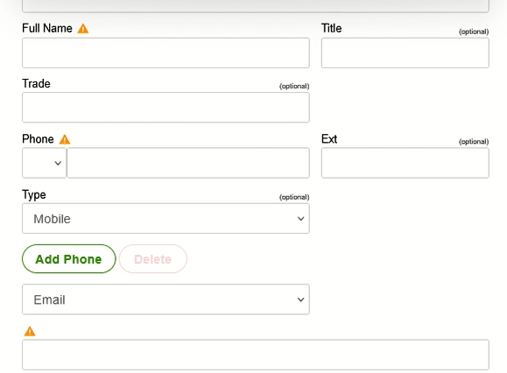Click the Full Name label text
Screen dimensions: 507x373
point(47,28)
